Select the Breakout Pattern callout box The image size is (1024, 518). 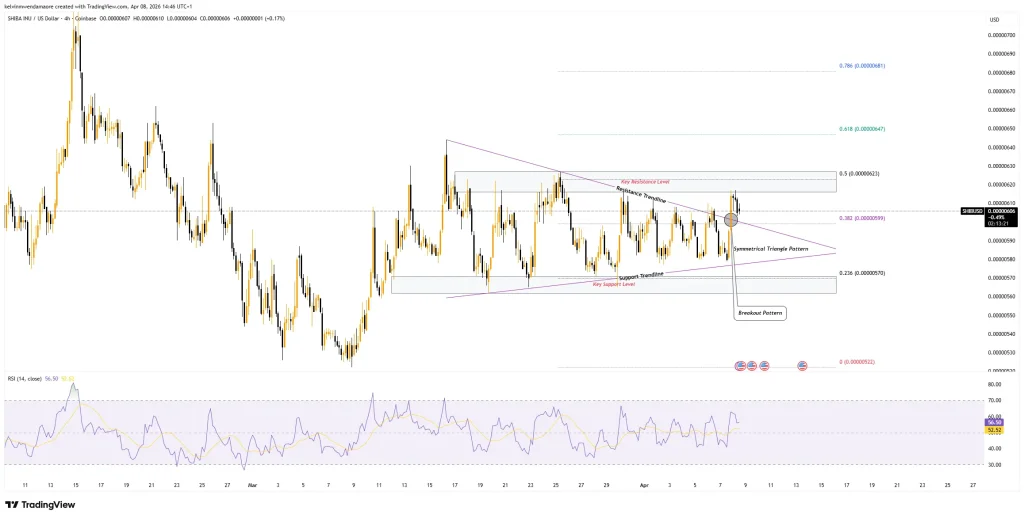coord(760,313)
